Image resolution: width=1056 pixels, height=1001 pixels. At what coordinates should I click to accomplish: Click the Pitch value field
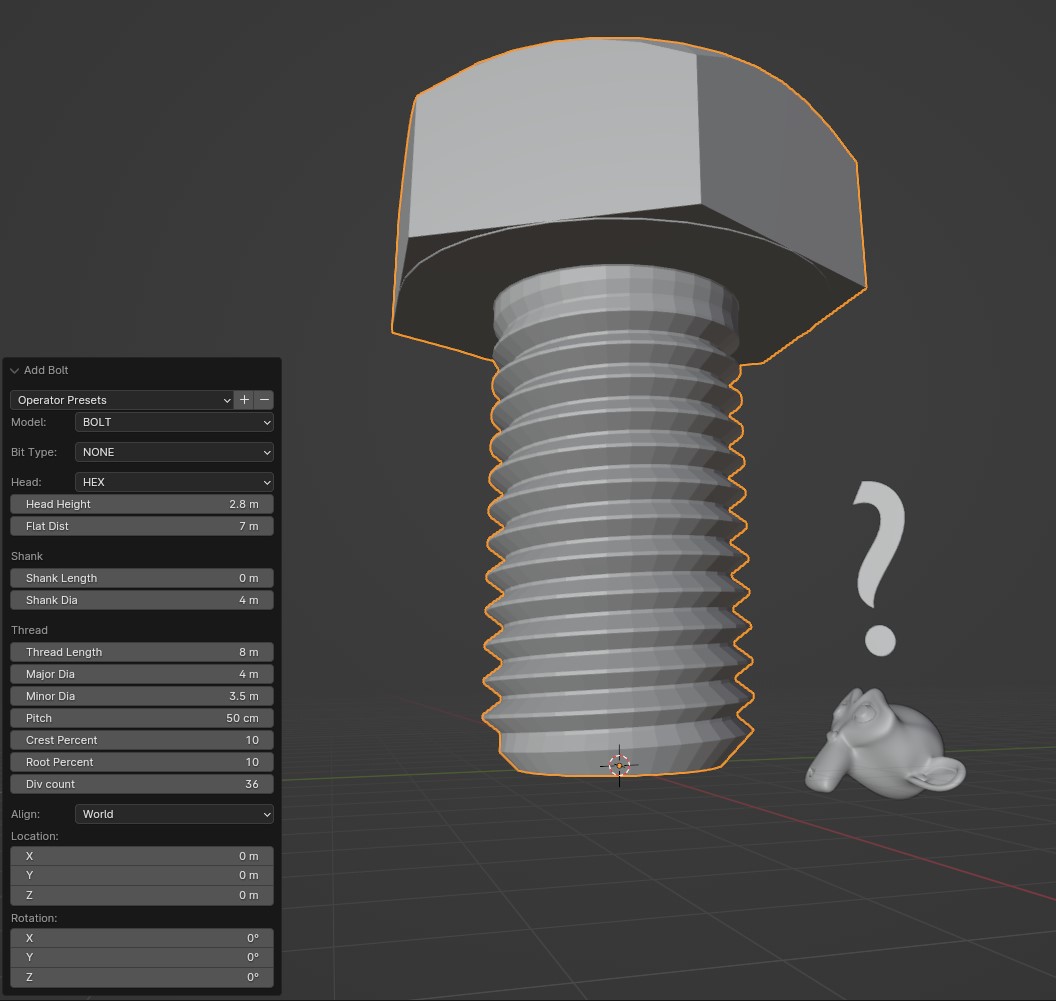pyautogui.click(x=142, y=718)
